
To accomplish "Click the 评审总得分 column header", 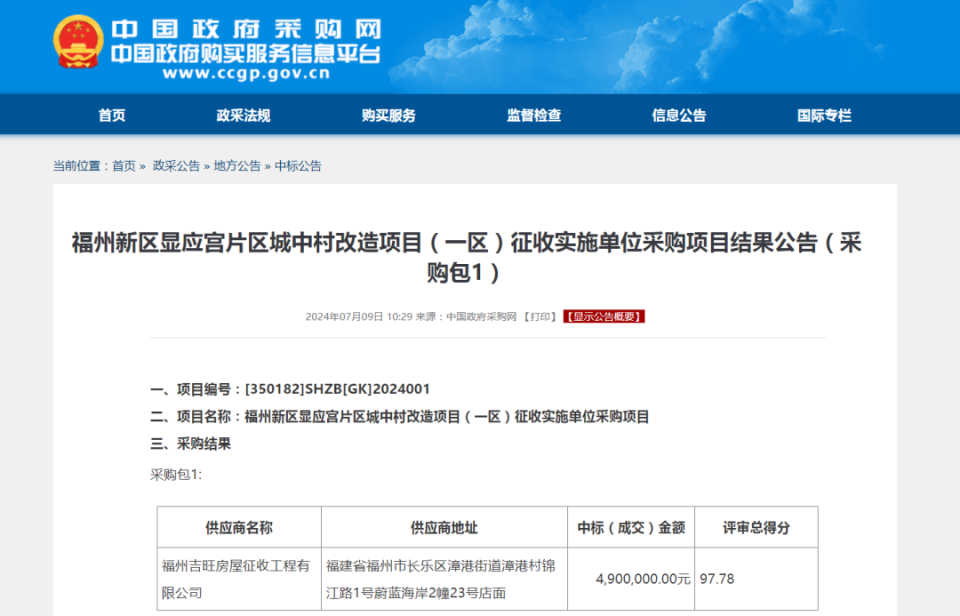I will (756, 527).
